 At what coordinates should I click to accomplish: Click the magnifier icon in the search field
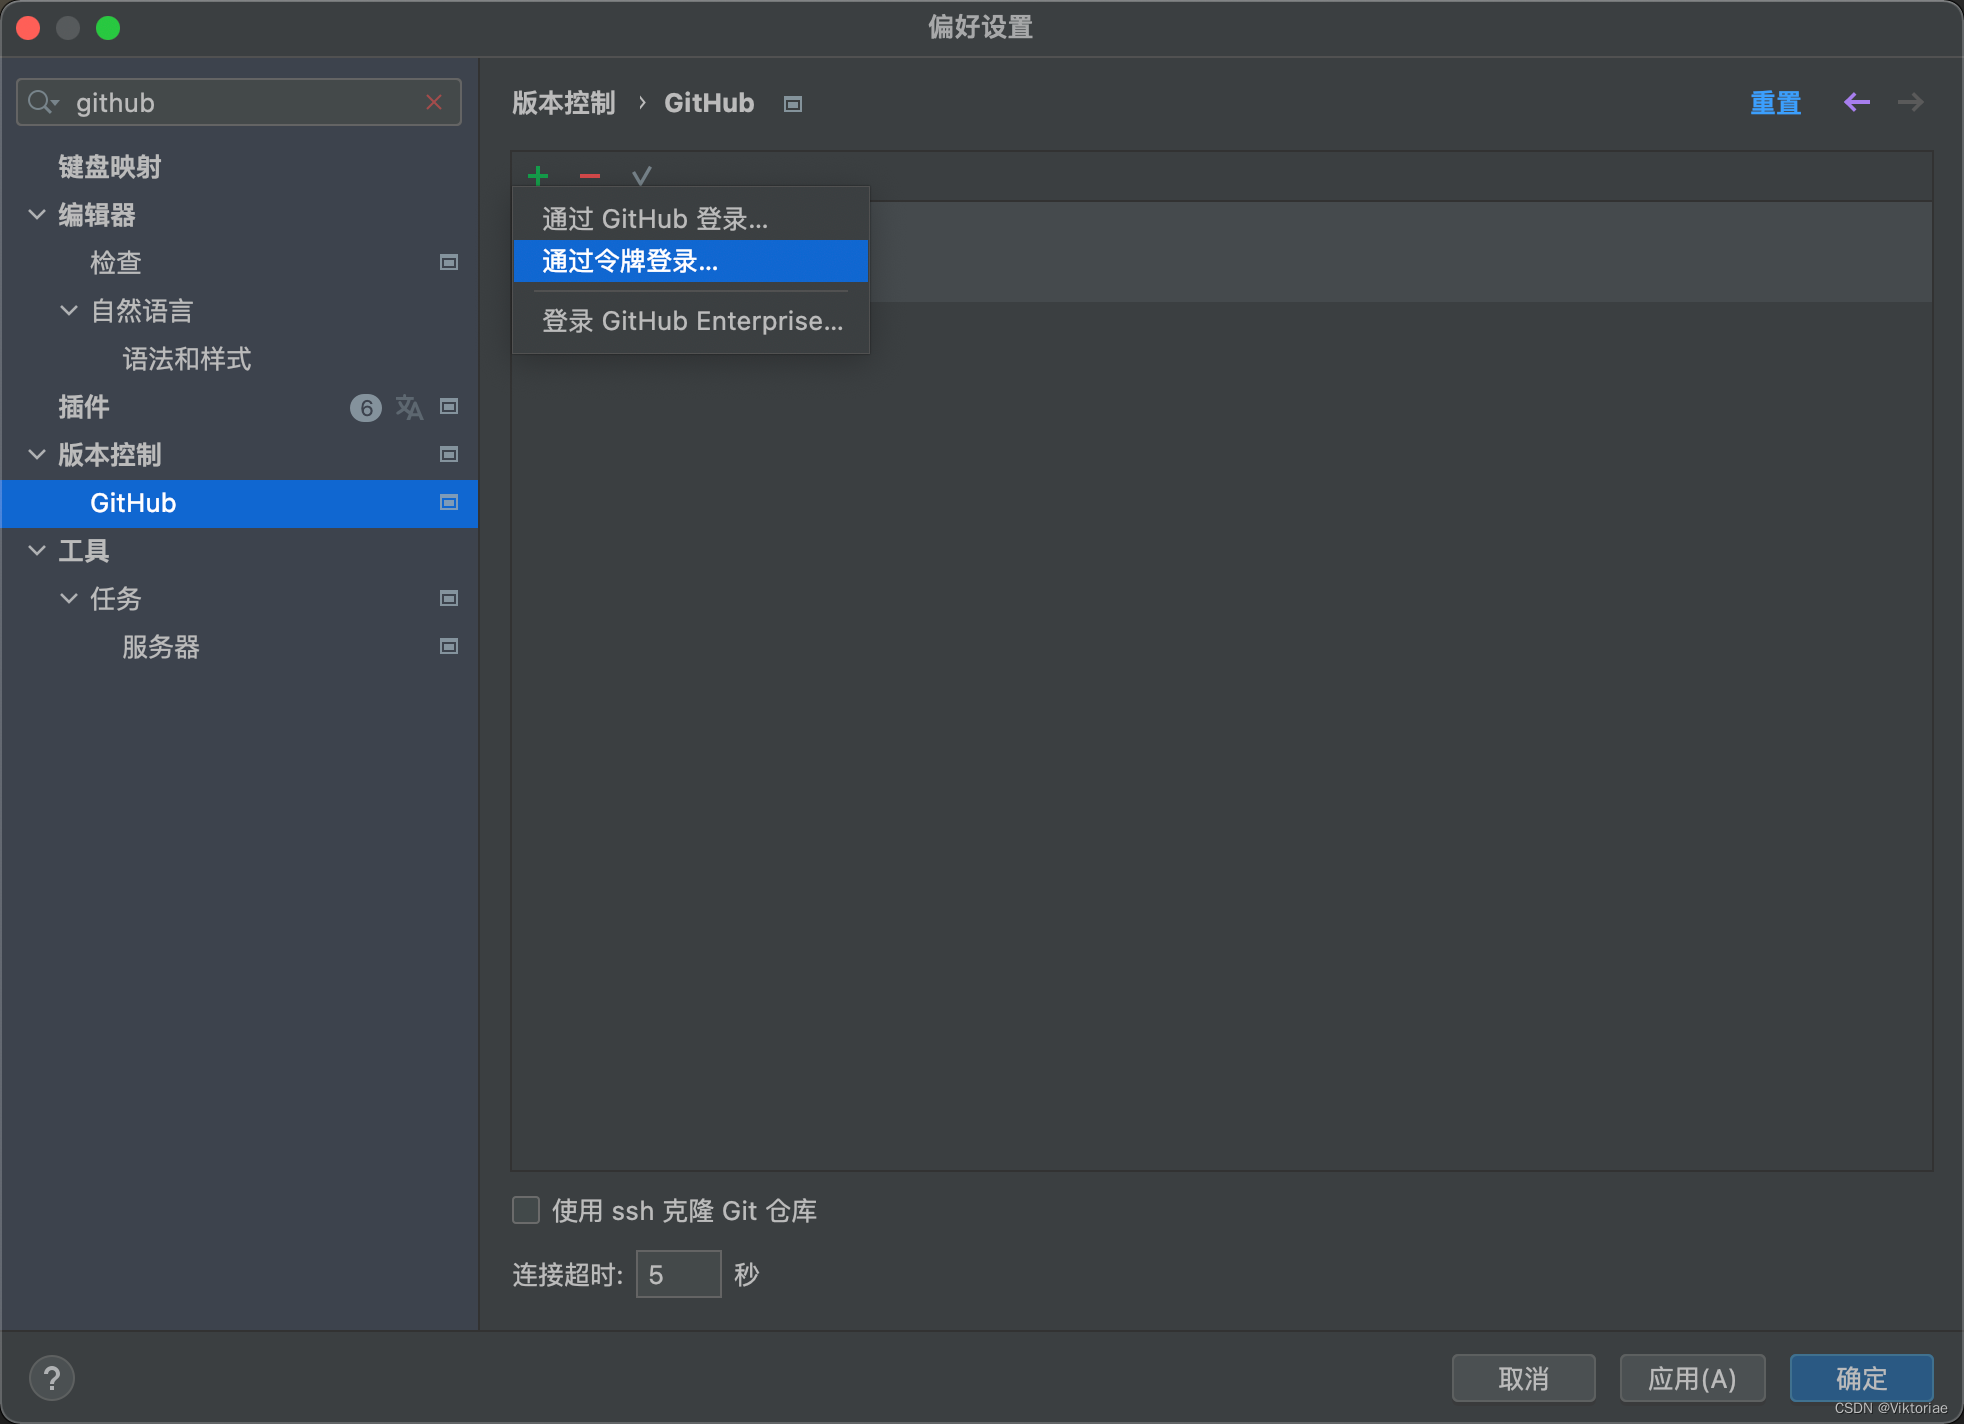pos(42,102)
